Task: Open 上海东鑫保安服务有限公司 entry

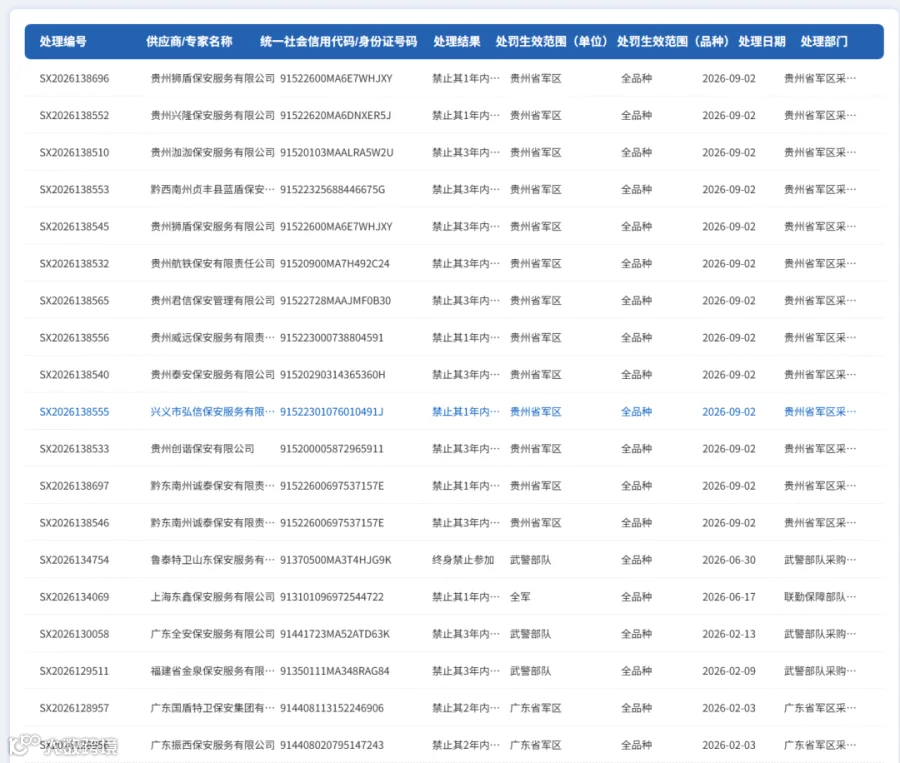Action: pyautogui.click(x=212, y=597)
